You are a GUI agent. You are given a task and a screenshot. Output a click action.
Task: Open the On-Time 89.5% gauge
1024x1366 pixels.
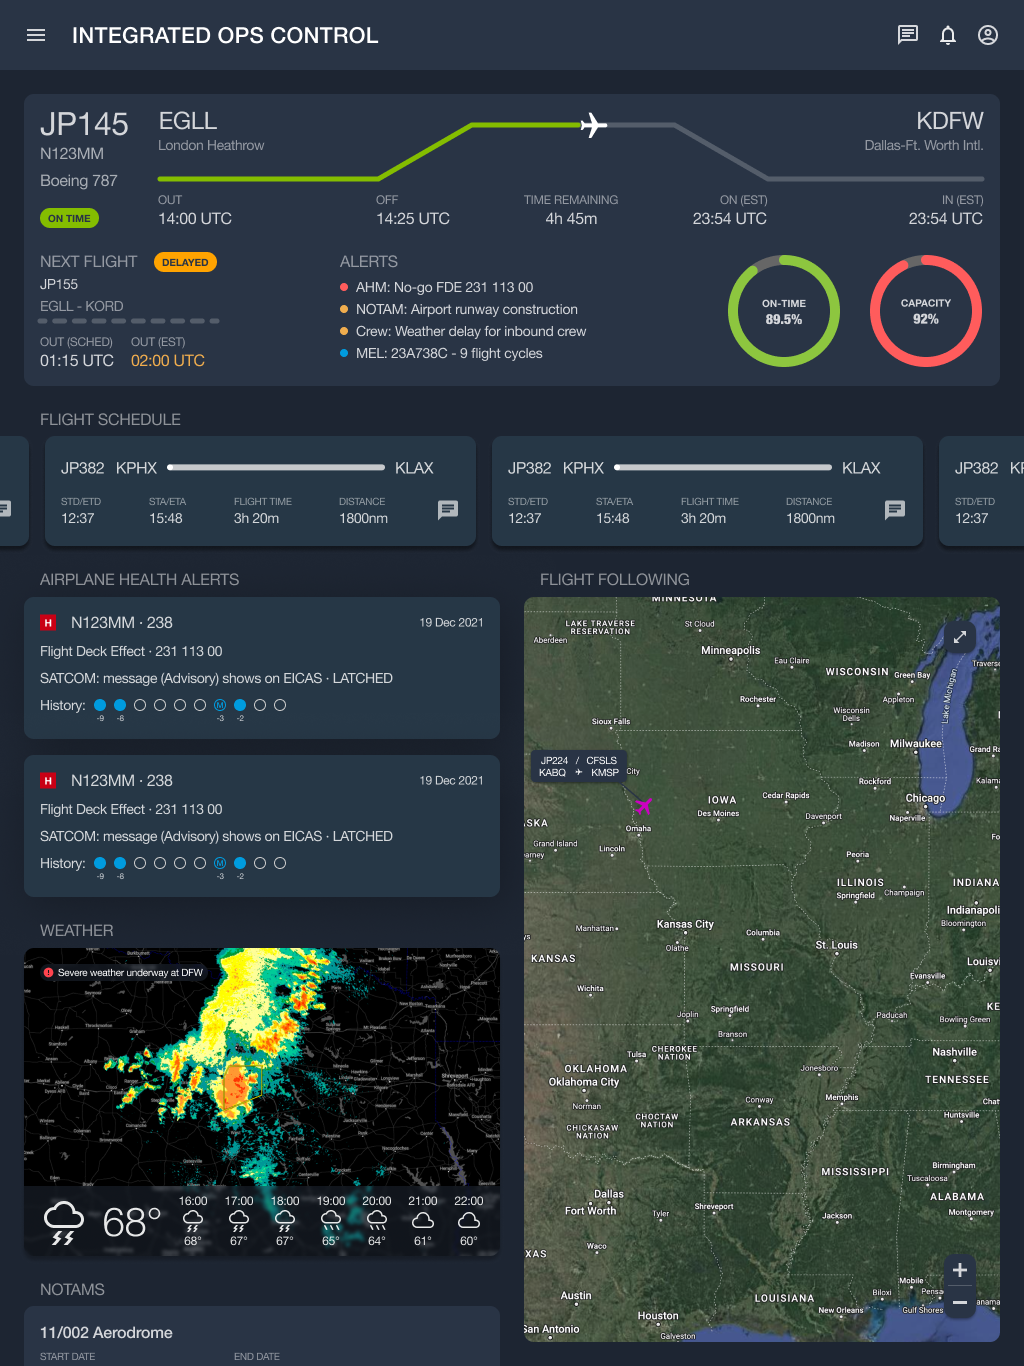tap(784, 311)
